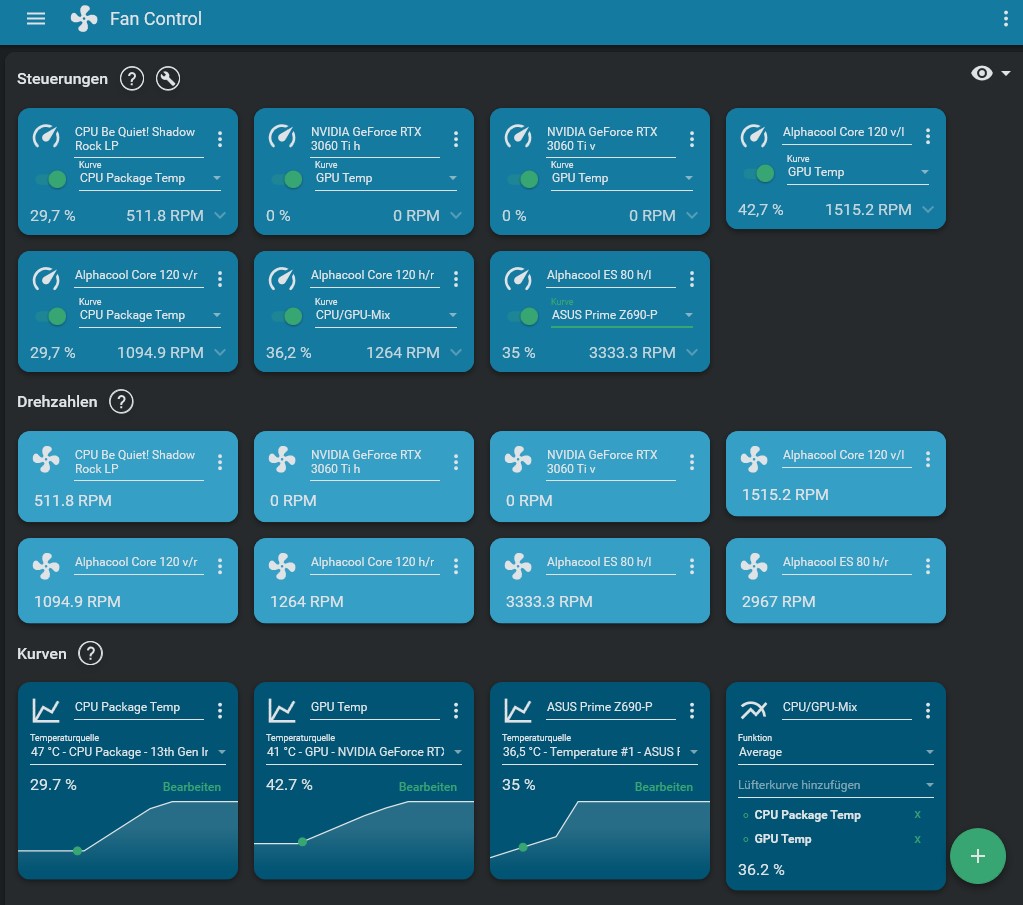1023x905 pixels.
Task: Click the gauge icon of Alphacool Core 120 h/r control
Action: [x=282, y=279]
